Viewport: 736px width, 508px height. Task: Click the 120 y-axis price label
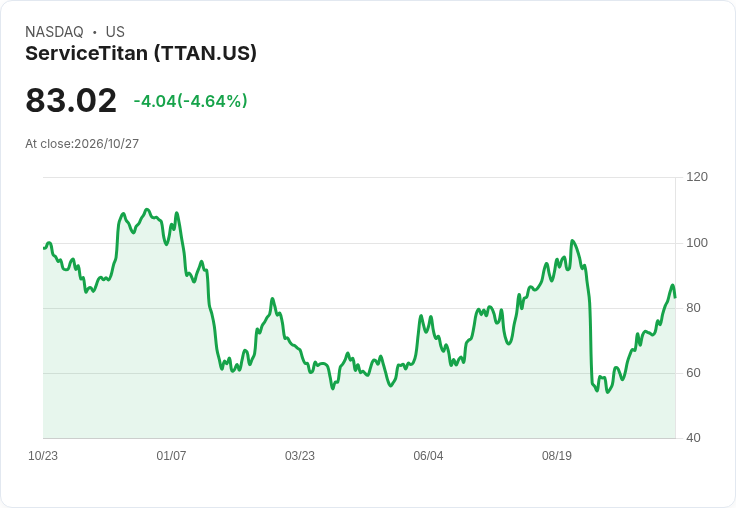pyautogui.click(x=697, y=177)
